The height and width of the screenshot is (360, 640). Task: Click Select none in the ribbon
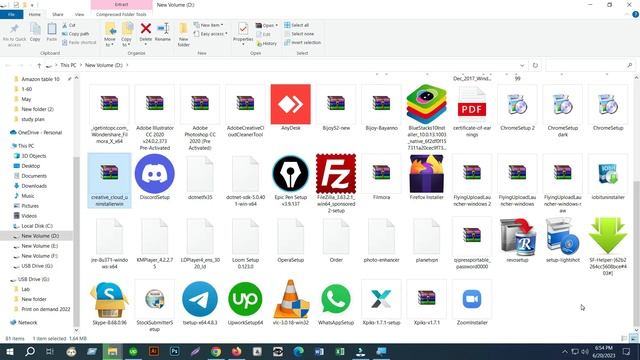pyautogui.click(x=299, y=34)
